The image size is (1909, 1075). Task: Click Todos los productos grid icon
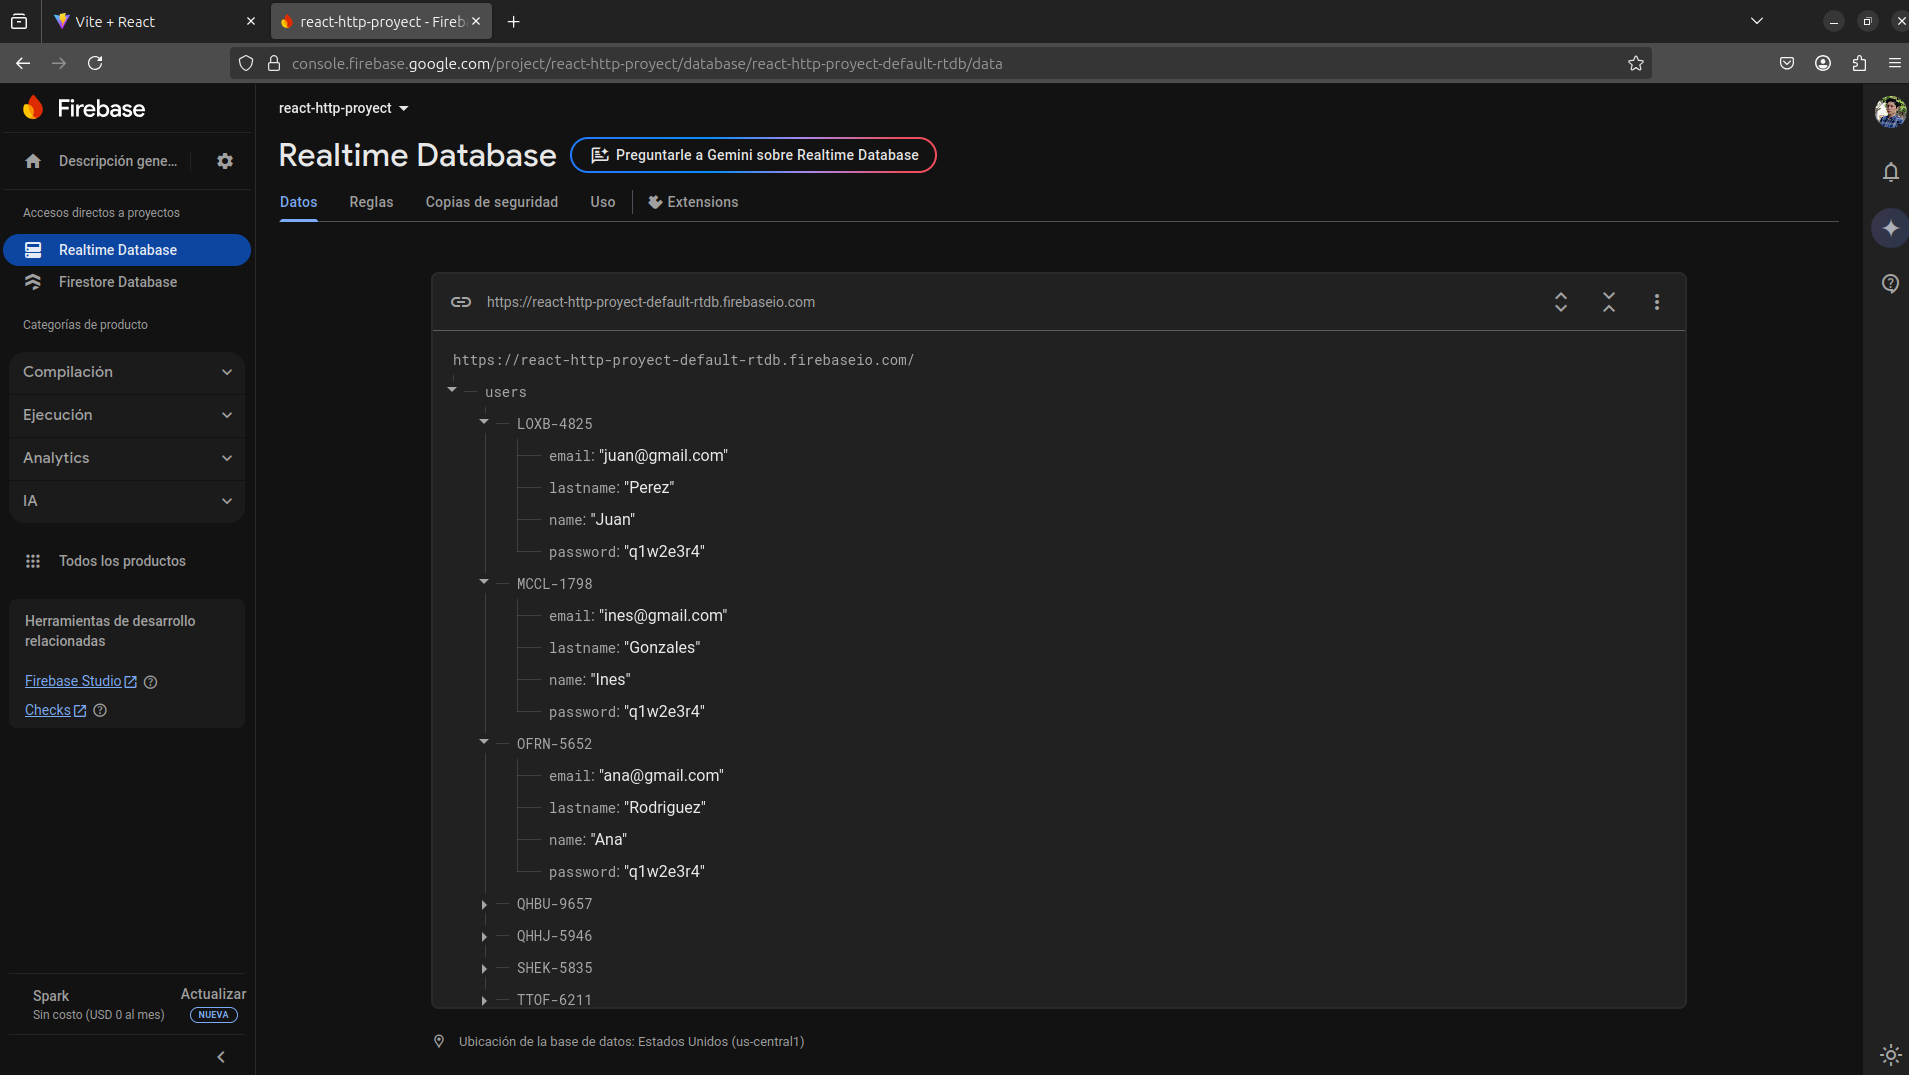pyautogui.click(x=33, y=561)
